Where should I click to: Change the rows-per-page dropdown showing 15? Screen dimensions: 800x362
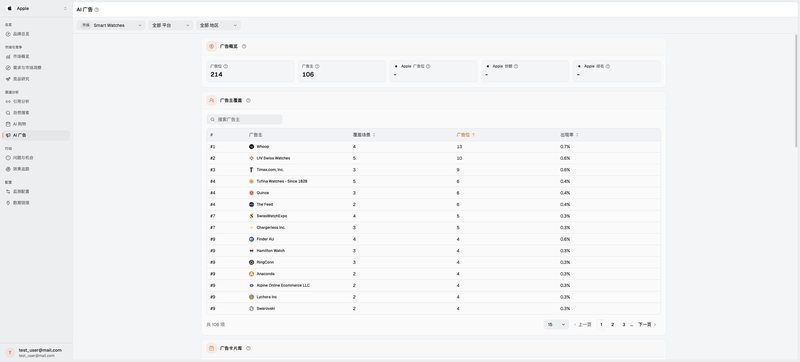click(556, 324)
